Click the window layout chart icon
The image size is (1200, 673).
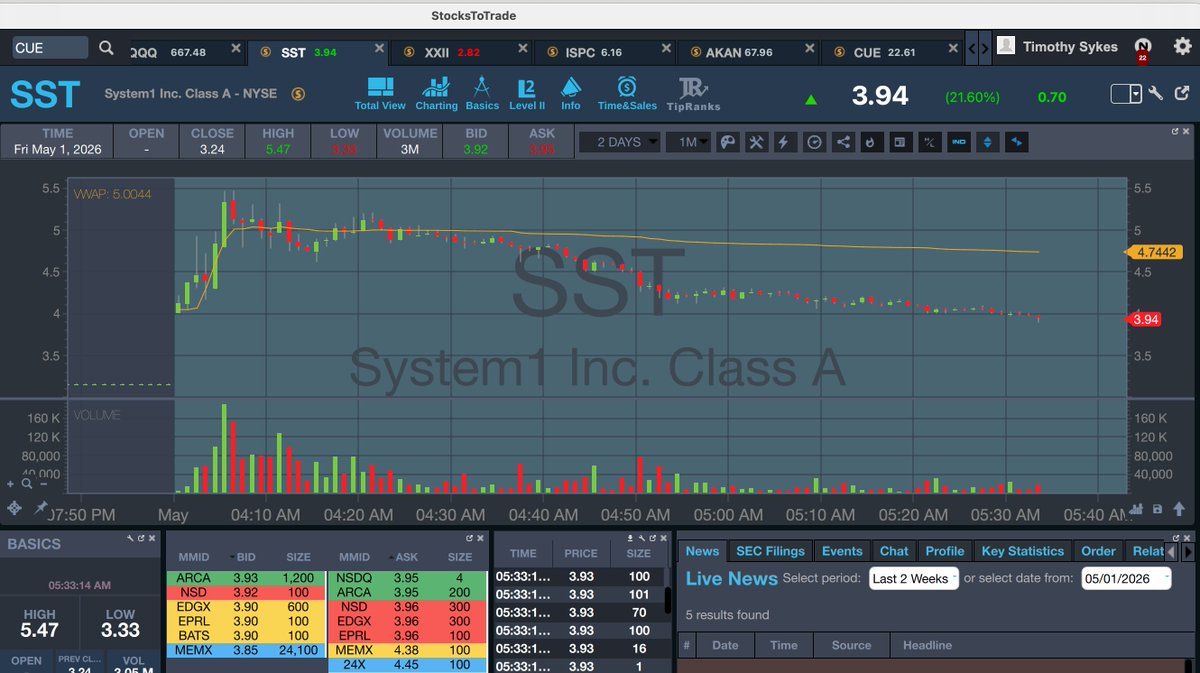(x=900, y=142)
